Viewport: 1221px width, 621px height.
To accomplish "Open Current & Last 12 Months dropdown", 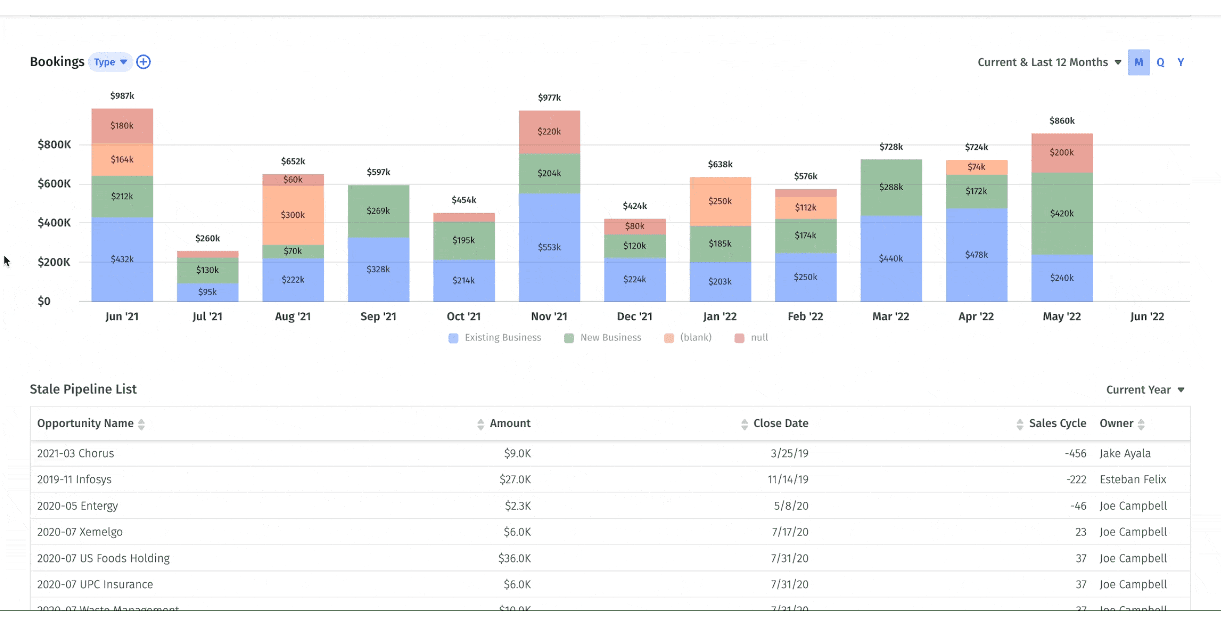I will click(1049, 62).
